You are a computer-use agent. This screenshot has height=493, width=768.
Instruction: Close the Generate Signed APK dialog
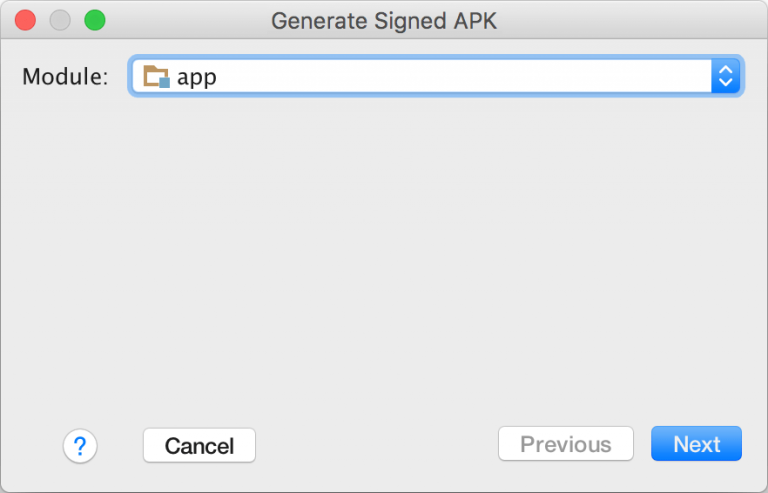click(26, 20)
